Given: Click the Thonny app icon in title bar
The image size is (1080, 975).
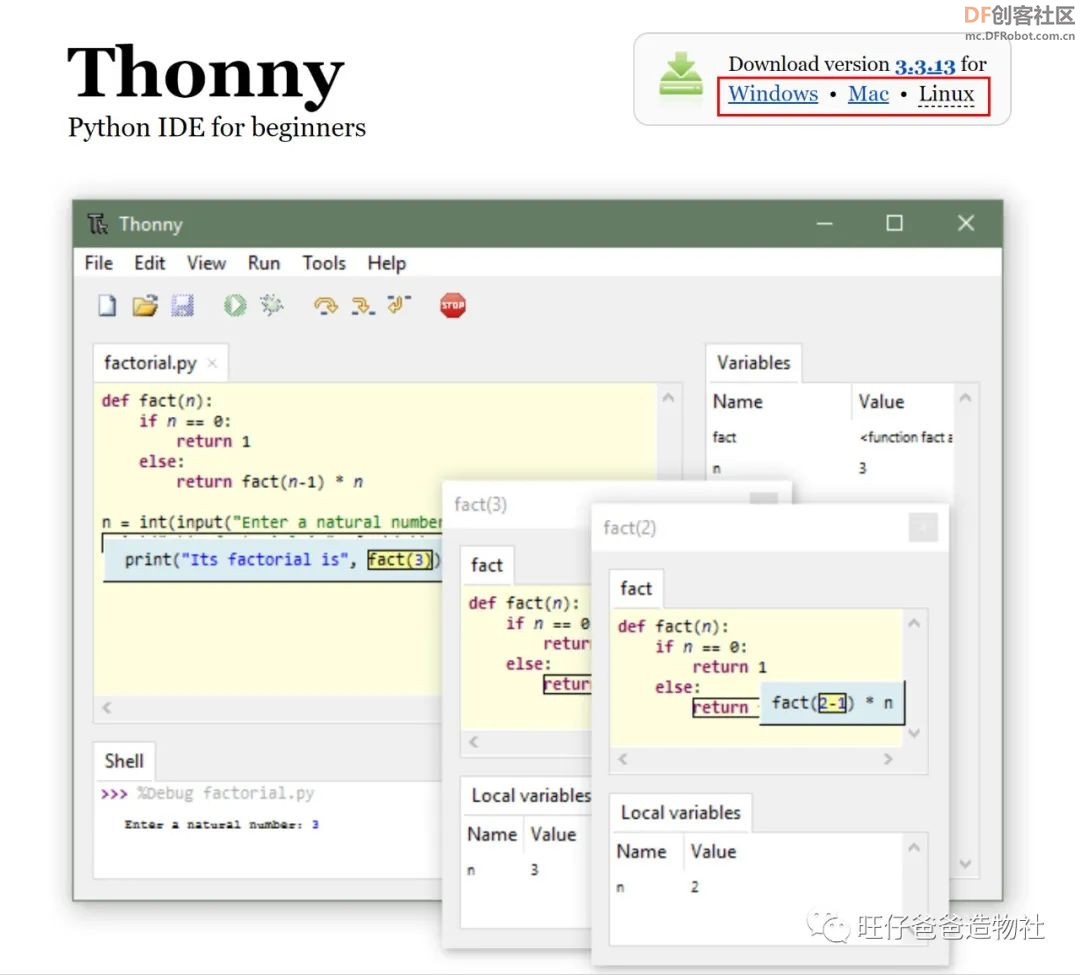Looking at the screenshot, I should coord(97,224).
